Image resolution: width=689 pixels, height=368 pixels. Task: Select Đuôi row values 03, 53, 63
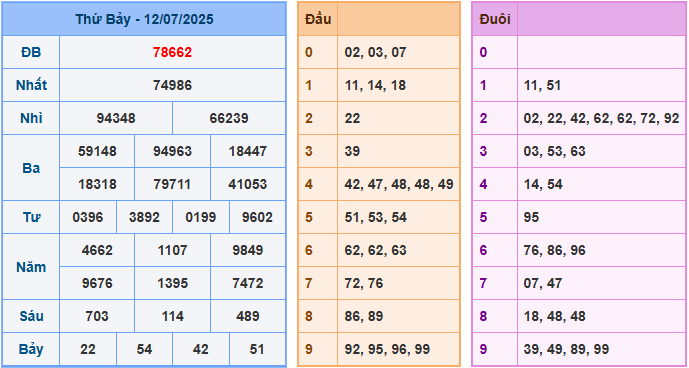pyautogui.click(x=554, y=151)
